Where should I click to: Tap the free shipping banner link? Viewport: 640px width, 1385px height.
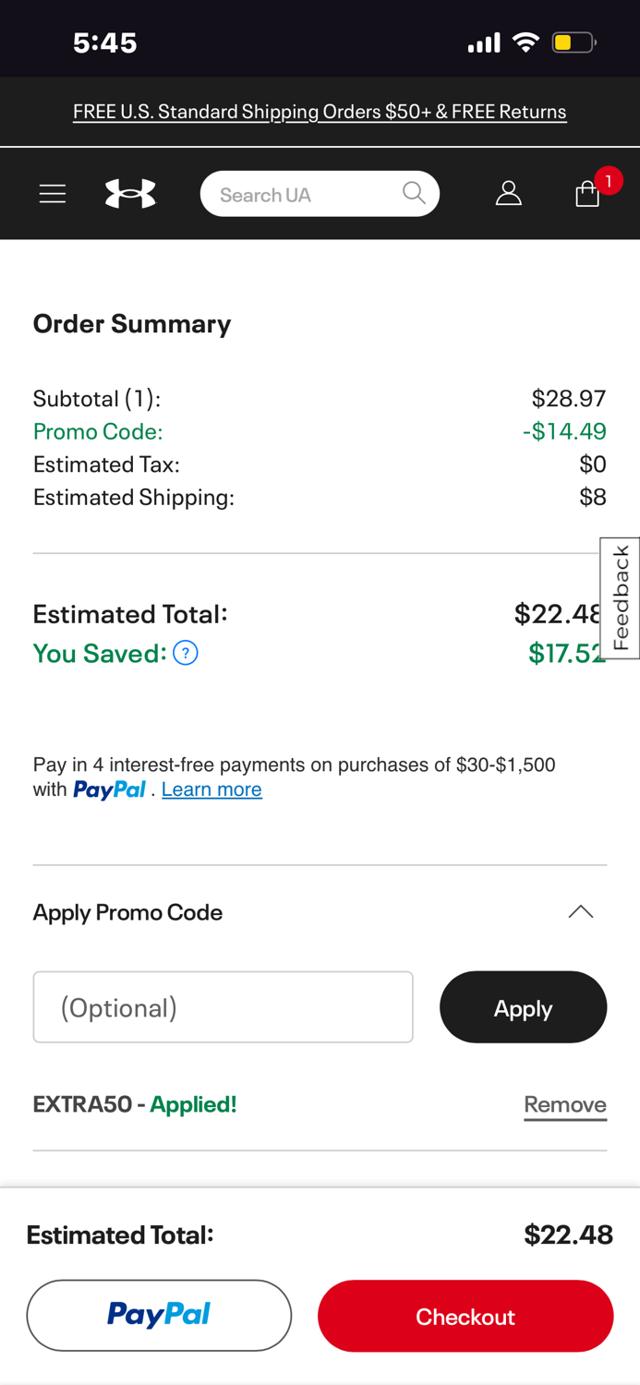coord(320,112)
